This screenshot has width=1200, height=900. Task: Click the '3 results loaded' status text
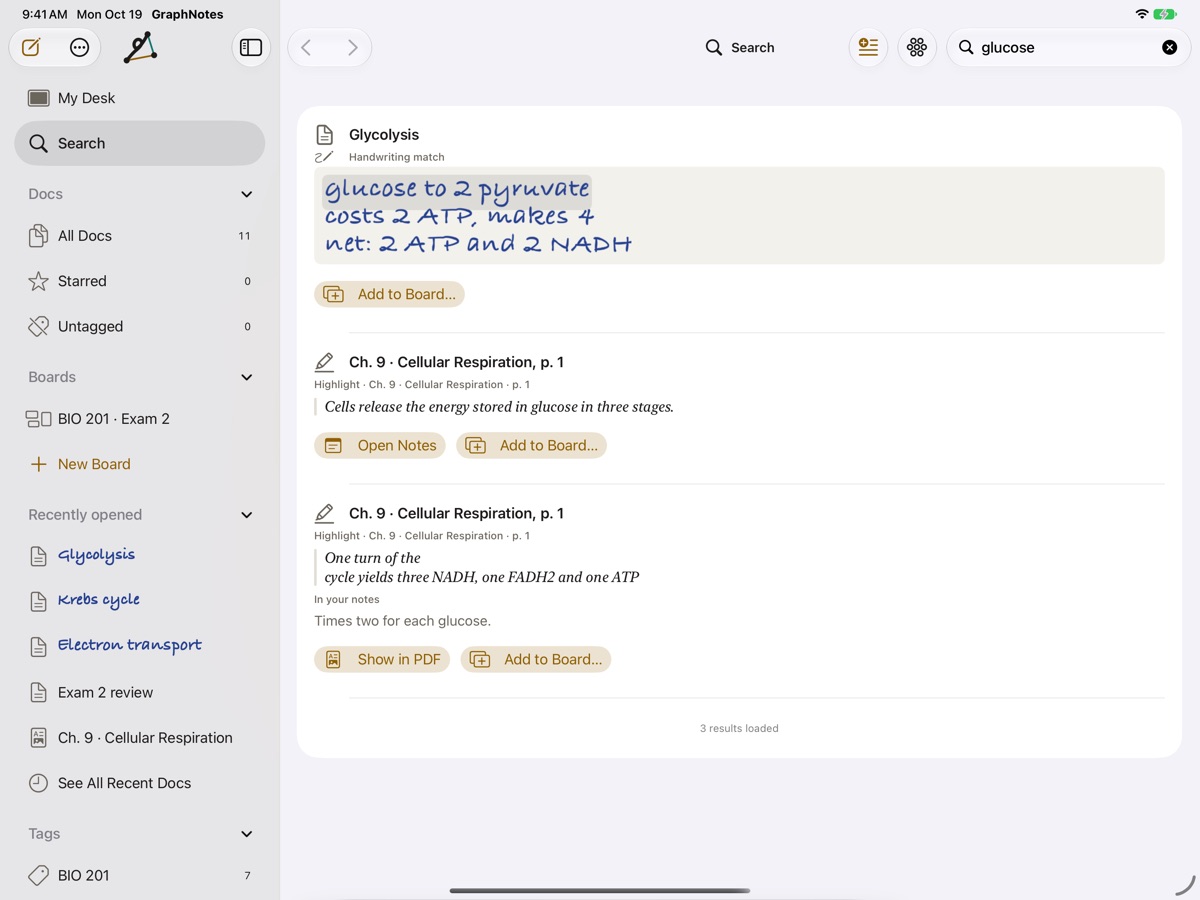point(739,728)
